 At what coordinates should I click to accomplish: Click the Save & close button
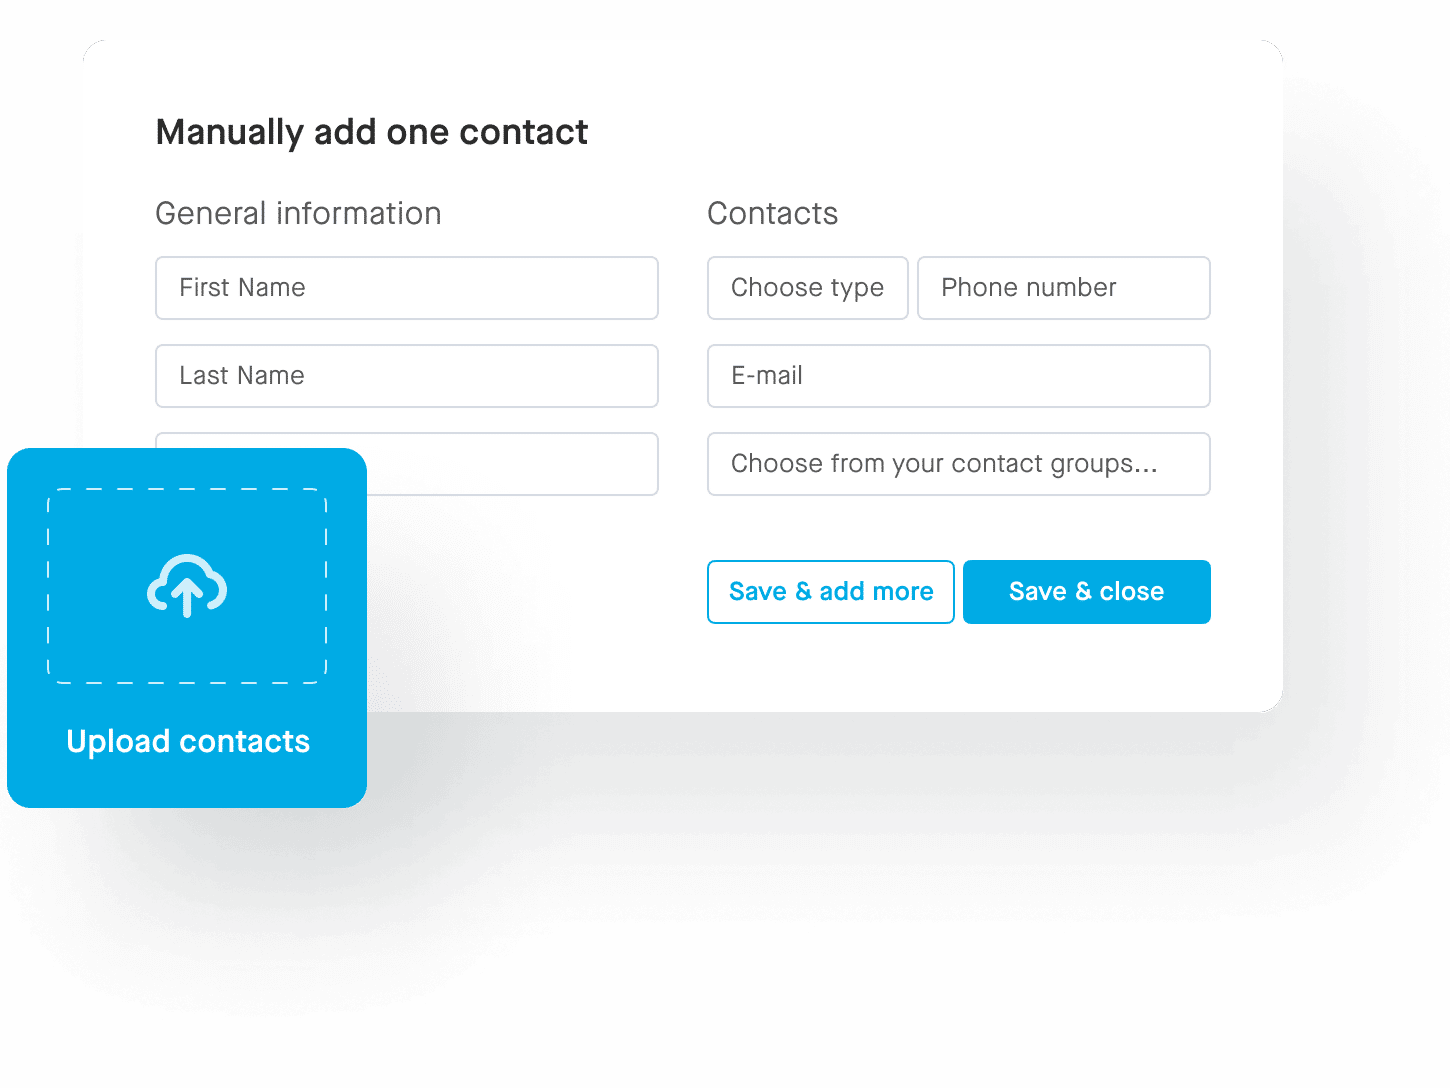(1086, 591)
